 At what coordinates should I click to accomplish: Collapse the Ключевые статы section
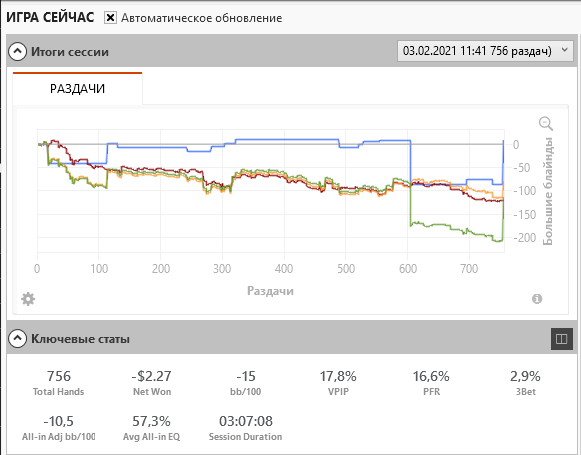click(x=17, y=338)
